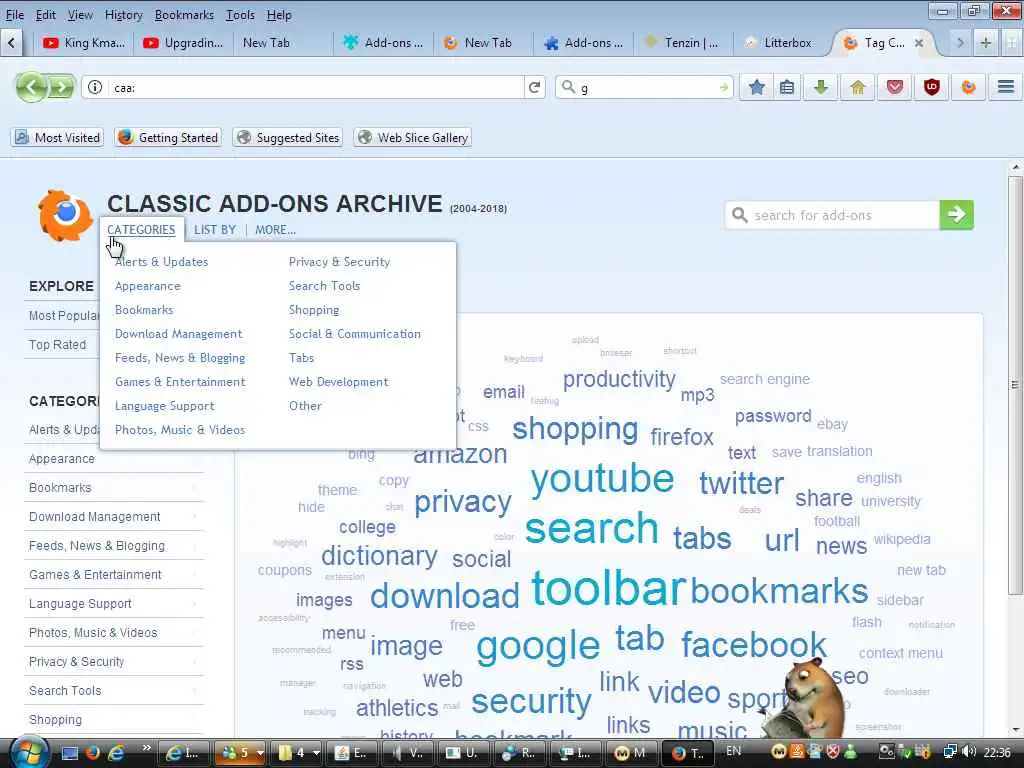Open the CATEGORIES dropdown menu
1024x768 pixels.
(x=141, y=230)
